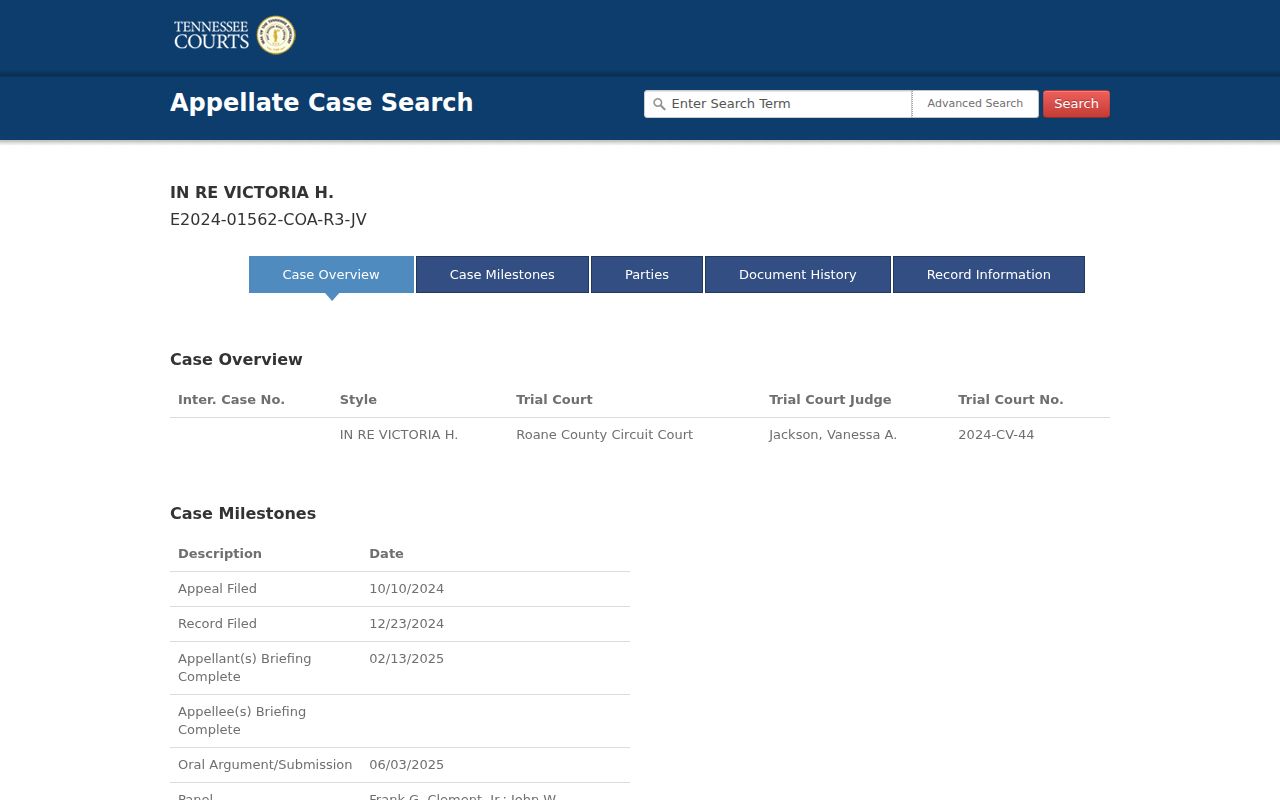
Task: Click Roane County Circuit Court cell
Action: click(x=604, y=435)
